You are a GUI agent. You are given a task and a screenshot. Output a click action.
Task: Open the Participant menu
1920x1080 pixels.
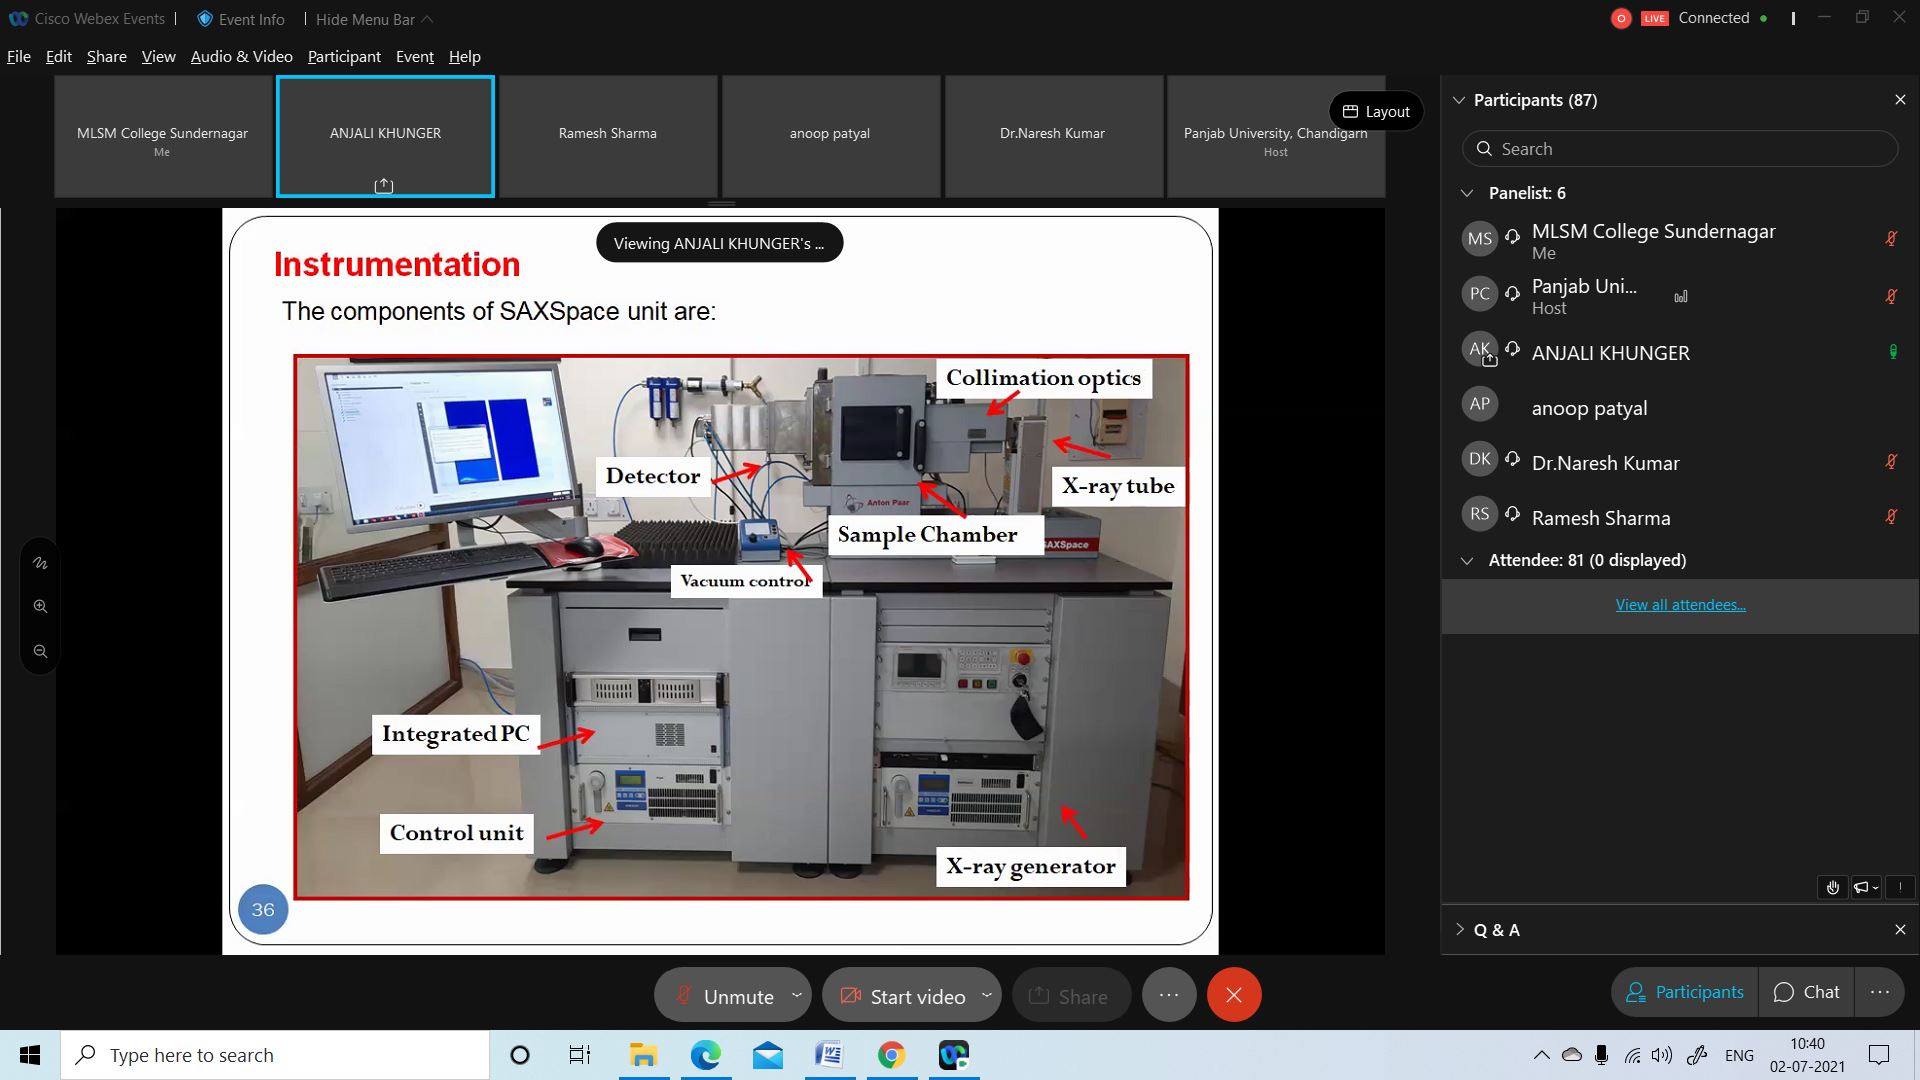point(344,56)
